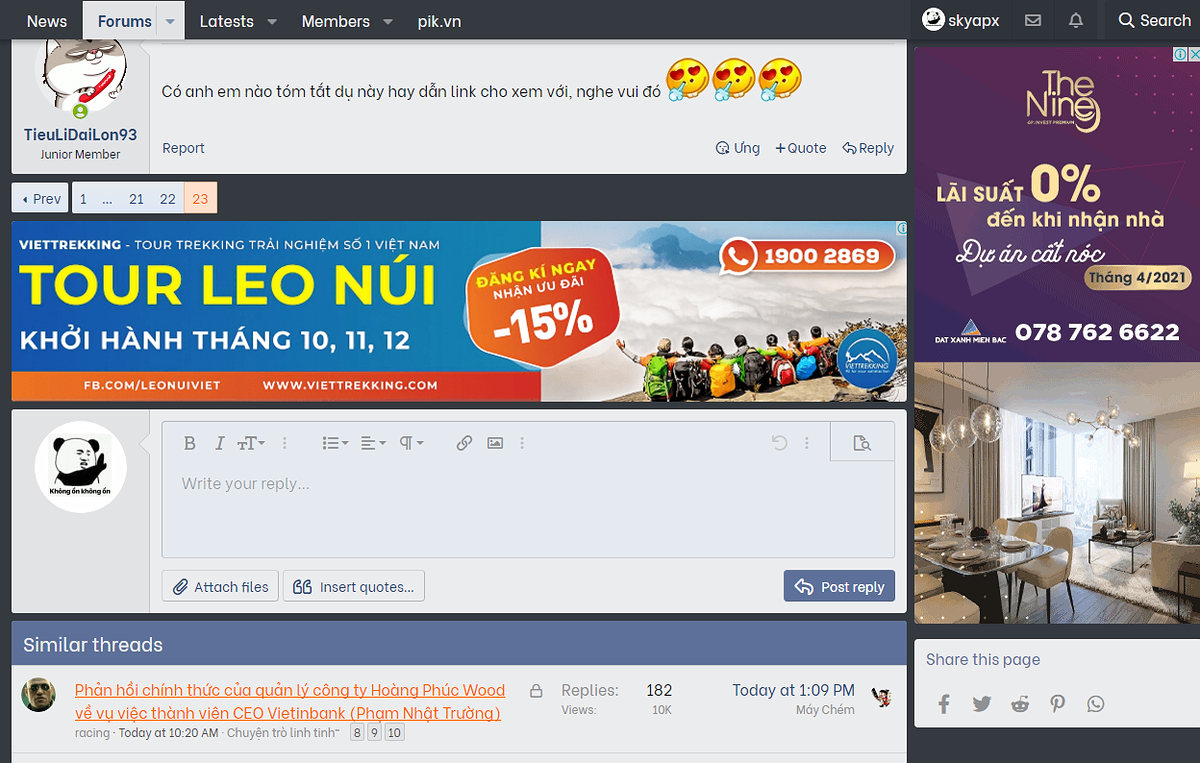This screenshot has width=1200, height=763.
Task: Open the Hoàng Phúc Wood similar thread
Action: 290,702
